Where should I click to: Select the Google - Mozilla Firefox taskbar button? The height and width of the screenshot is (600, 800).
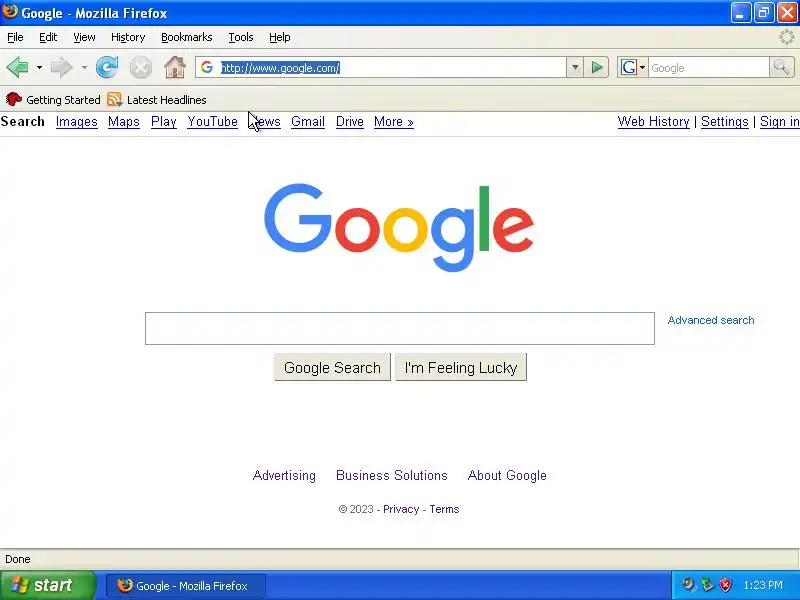click(186, 586)
